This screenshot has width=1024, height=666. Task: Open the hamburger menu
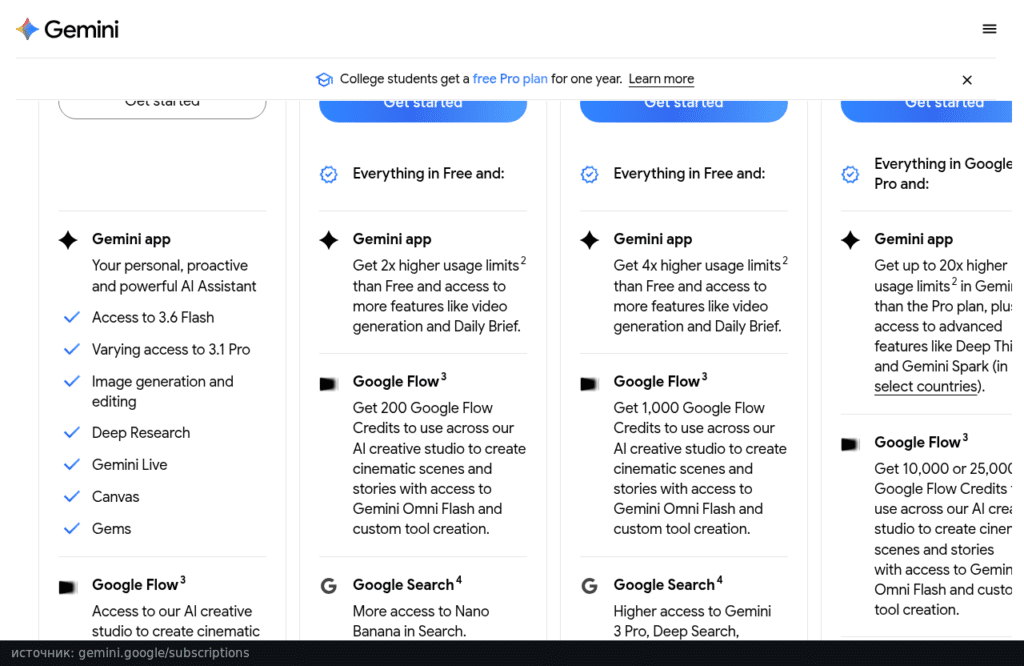pyautogui.click(x=989, y=29)
